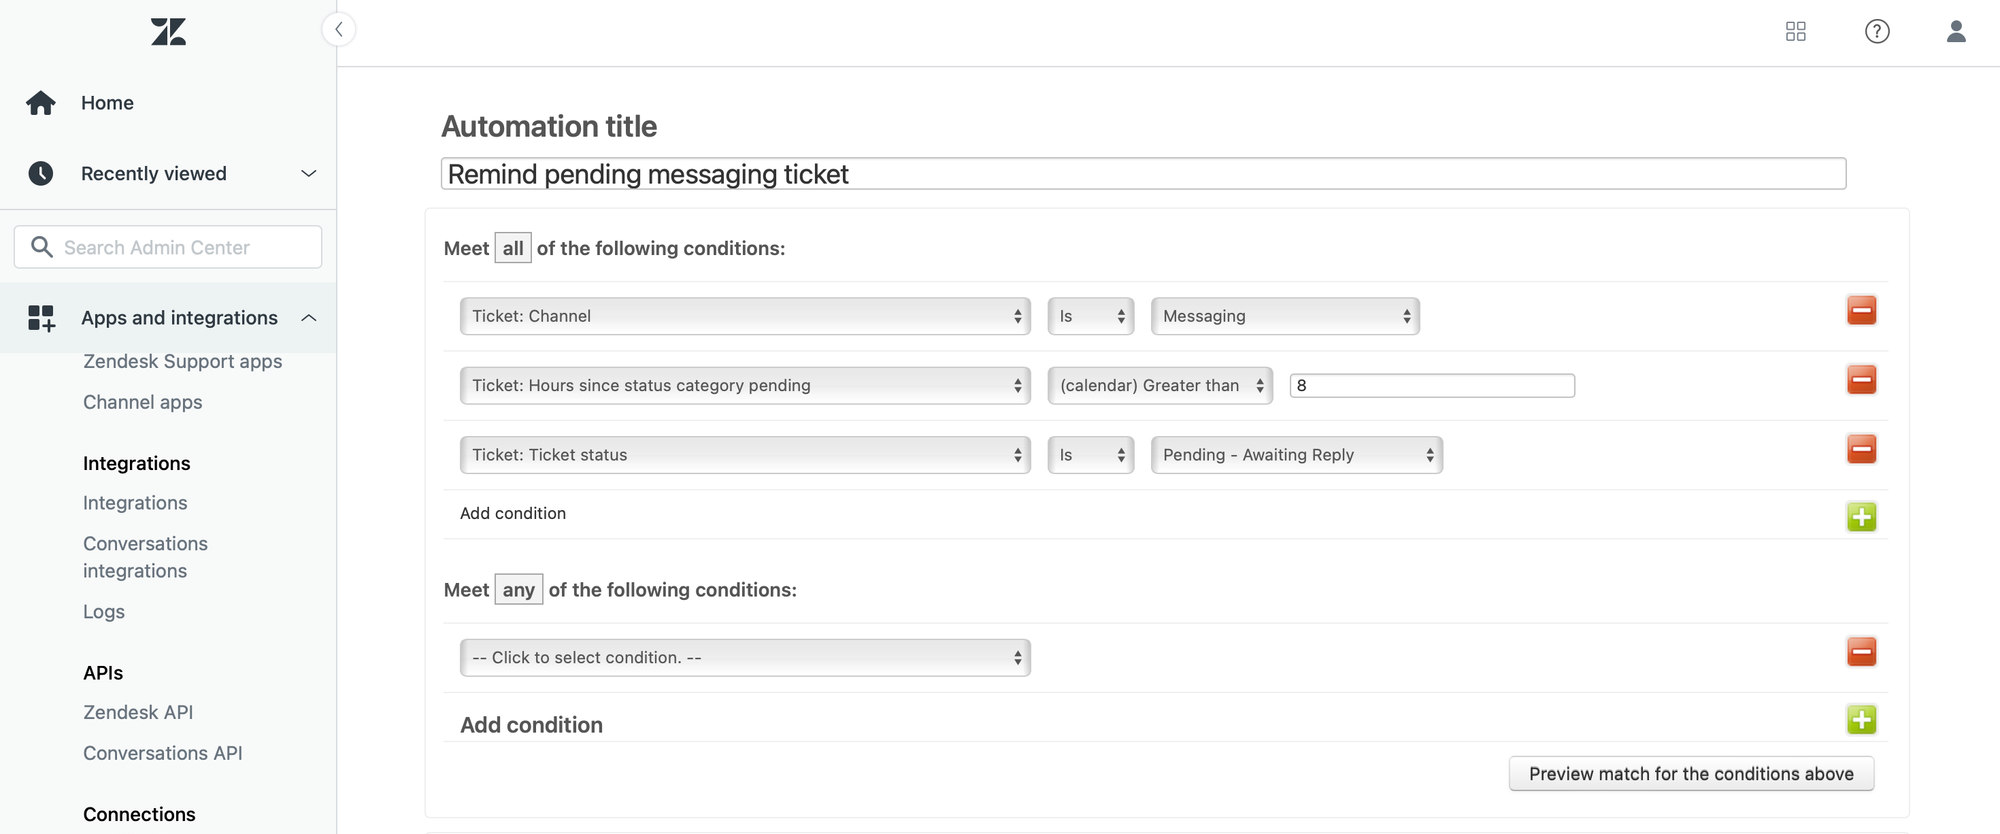Image resolution: width=2000 pixels, height=834 pixels.
Task: Delete the Ticket status condition row
Action: point(1861,450)
